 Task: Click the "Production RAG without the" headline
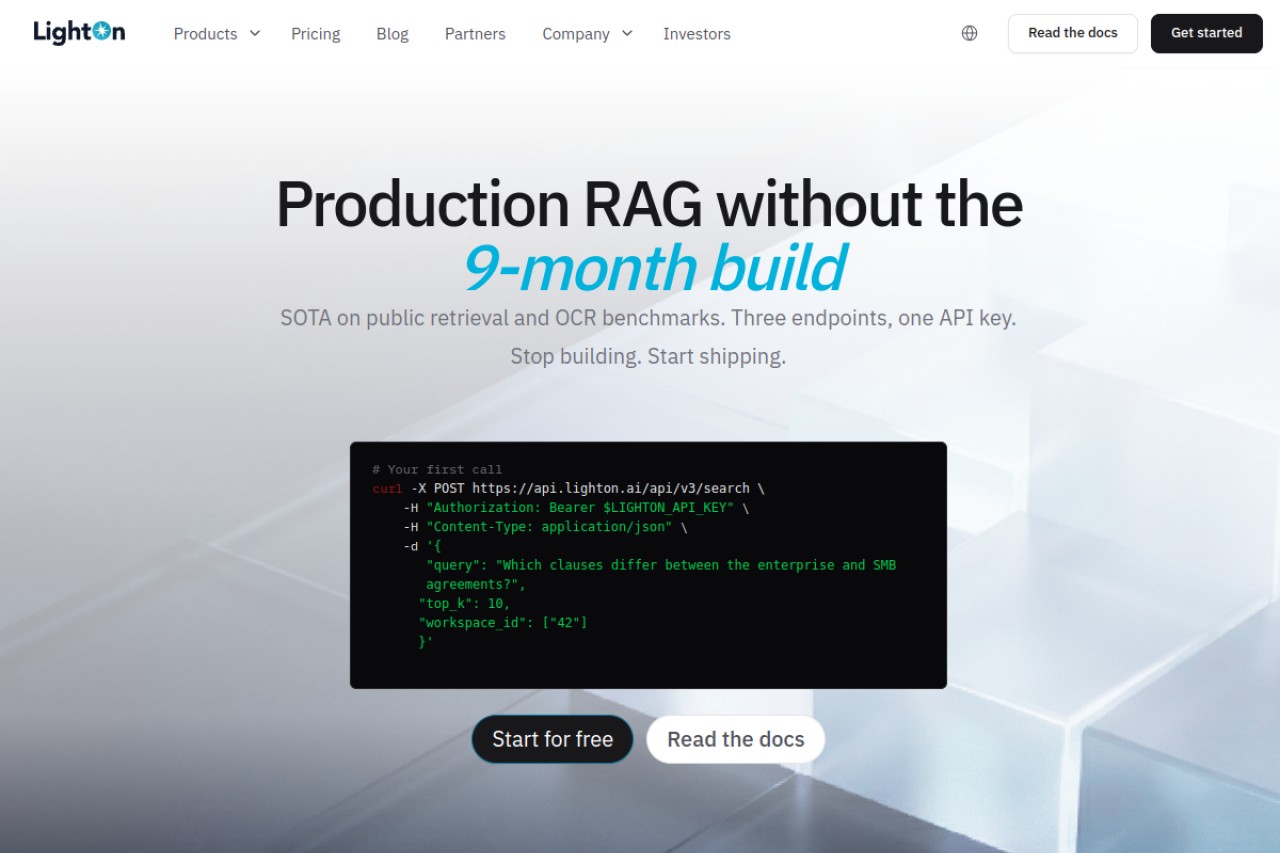coord(649,203)
